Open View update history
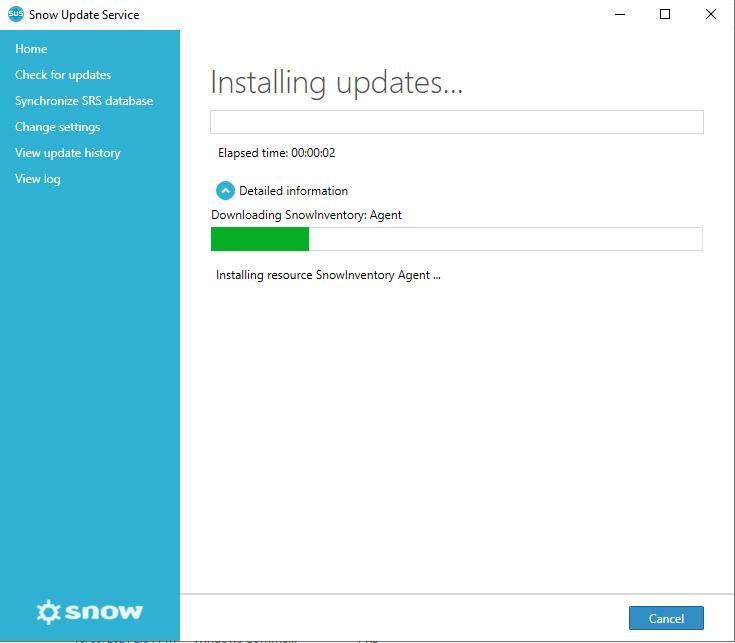 (x=68, y=153)
